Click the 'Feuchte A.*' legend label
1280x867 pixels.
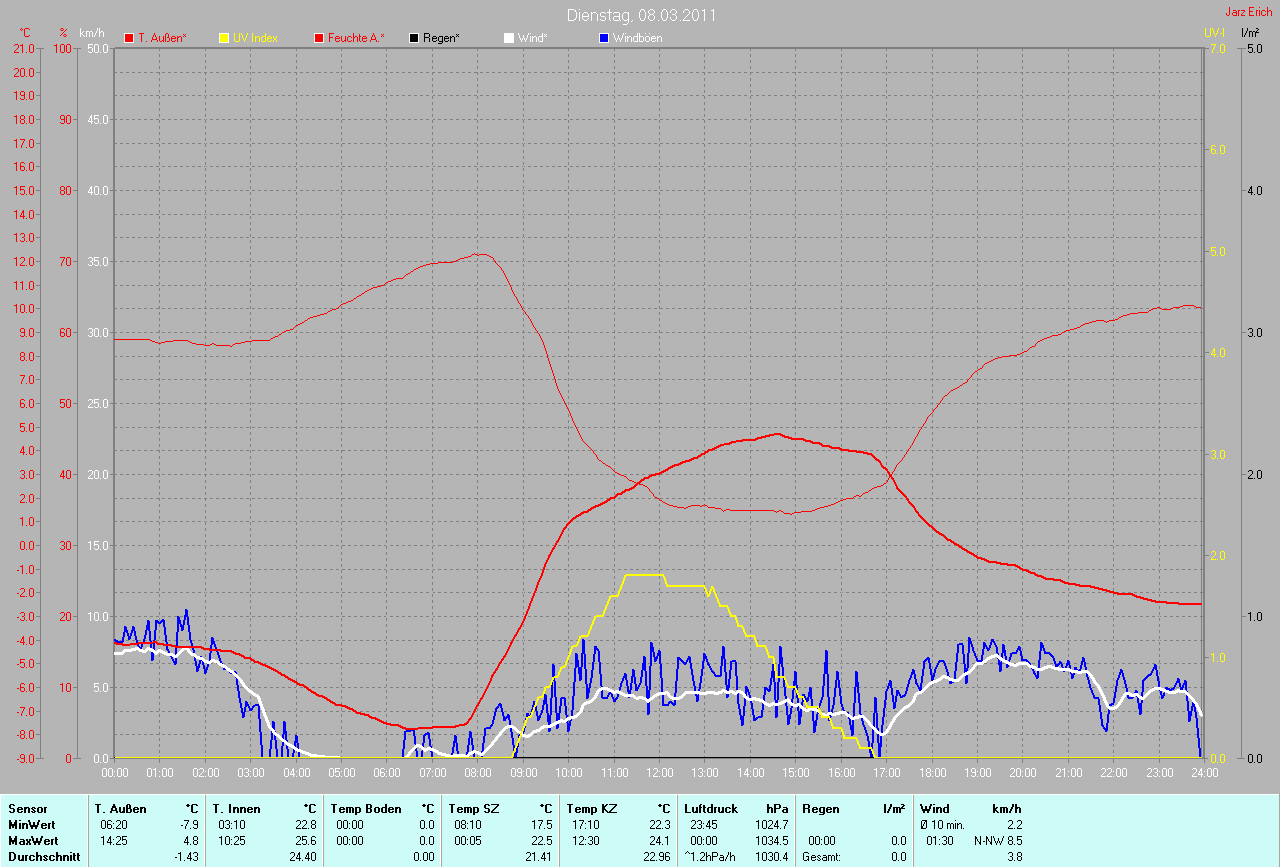tap(356, 38)
